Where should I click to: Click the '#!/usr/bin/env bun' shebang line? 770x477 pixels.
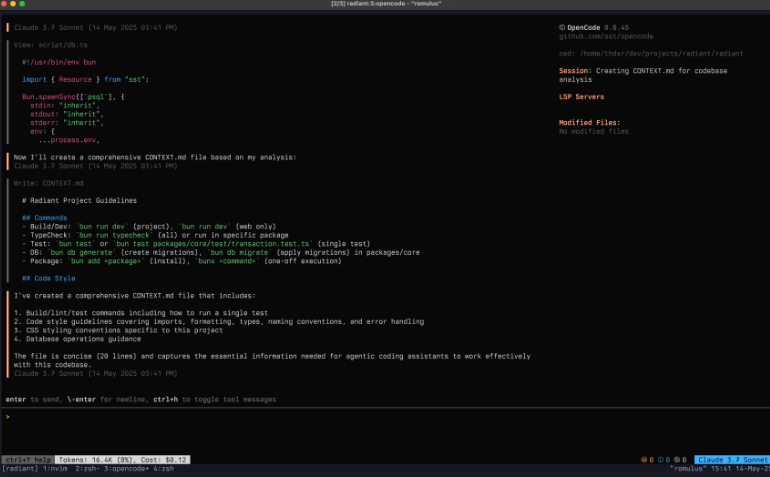click(x=59, y=62)
